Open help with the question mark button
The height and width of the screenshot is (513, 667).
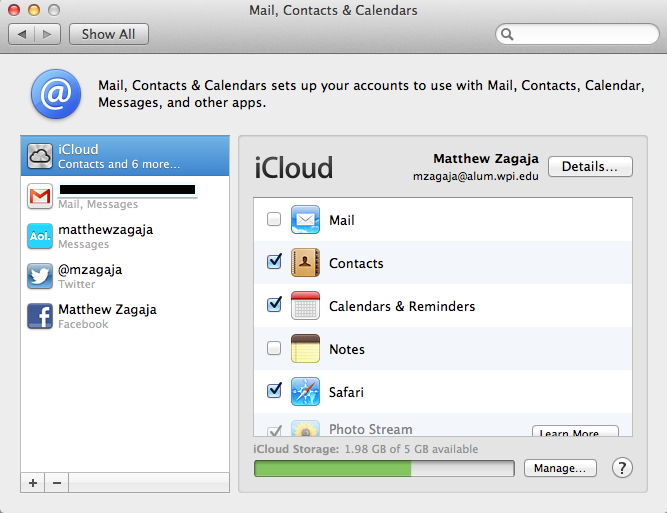622,468
